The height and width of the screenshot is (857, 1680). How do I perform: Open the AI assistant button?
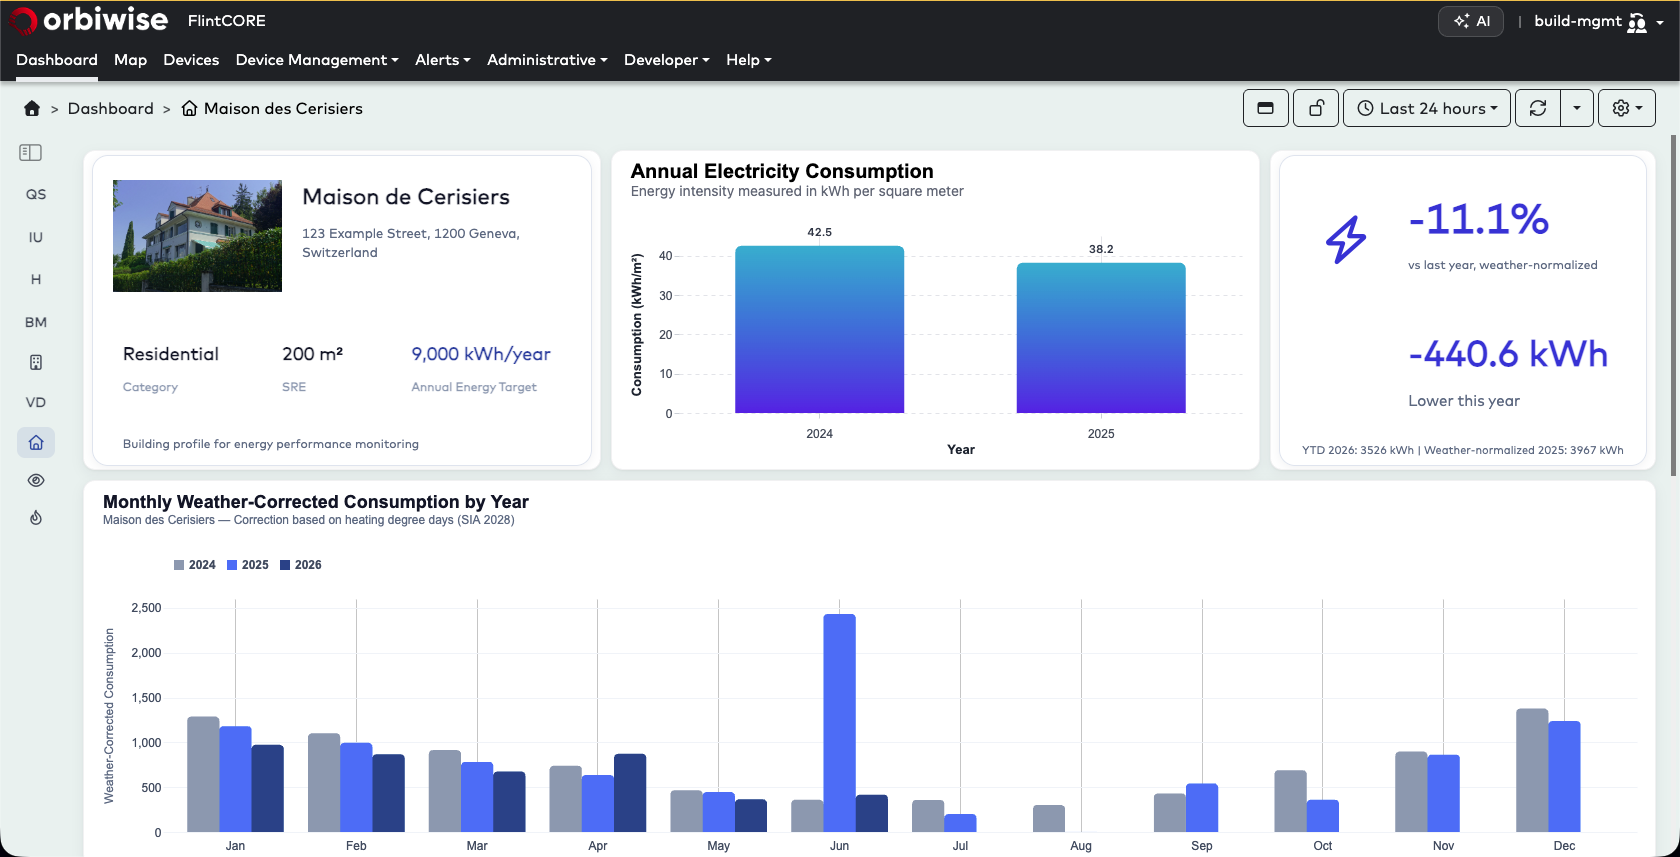click(1471, 21)
